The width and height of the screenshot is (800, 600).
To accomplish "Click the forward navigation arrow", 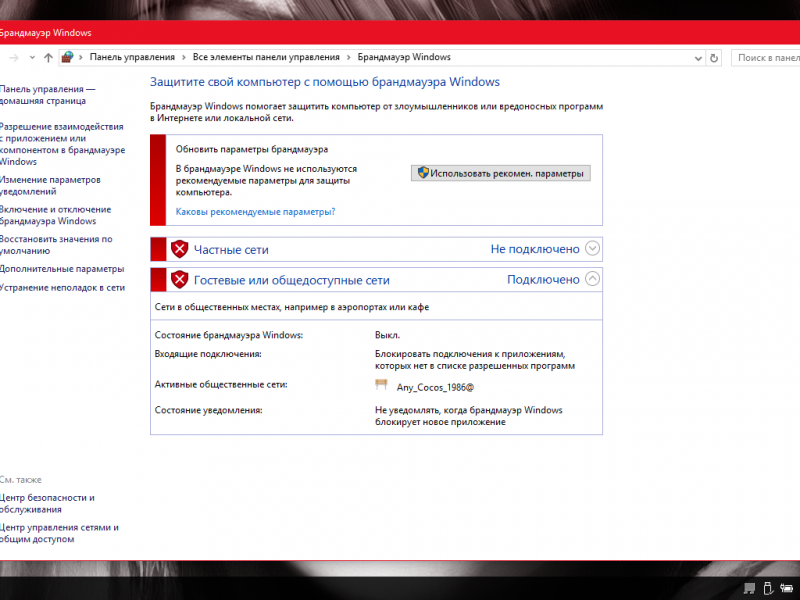I will click(14, 58).
